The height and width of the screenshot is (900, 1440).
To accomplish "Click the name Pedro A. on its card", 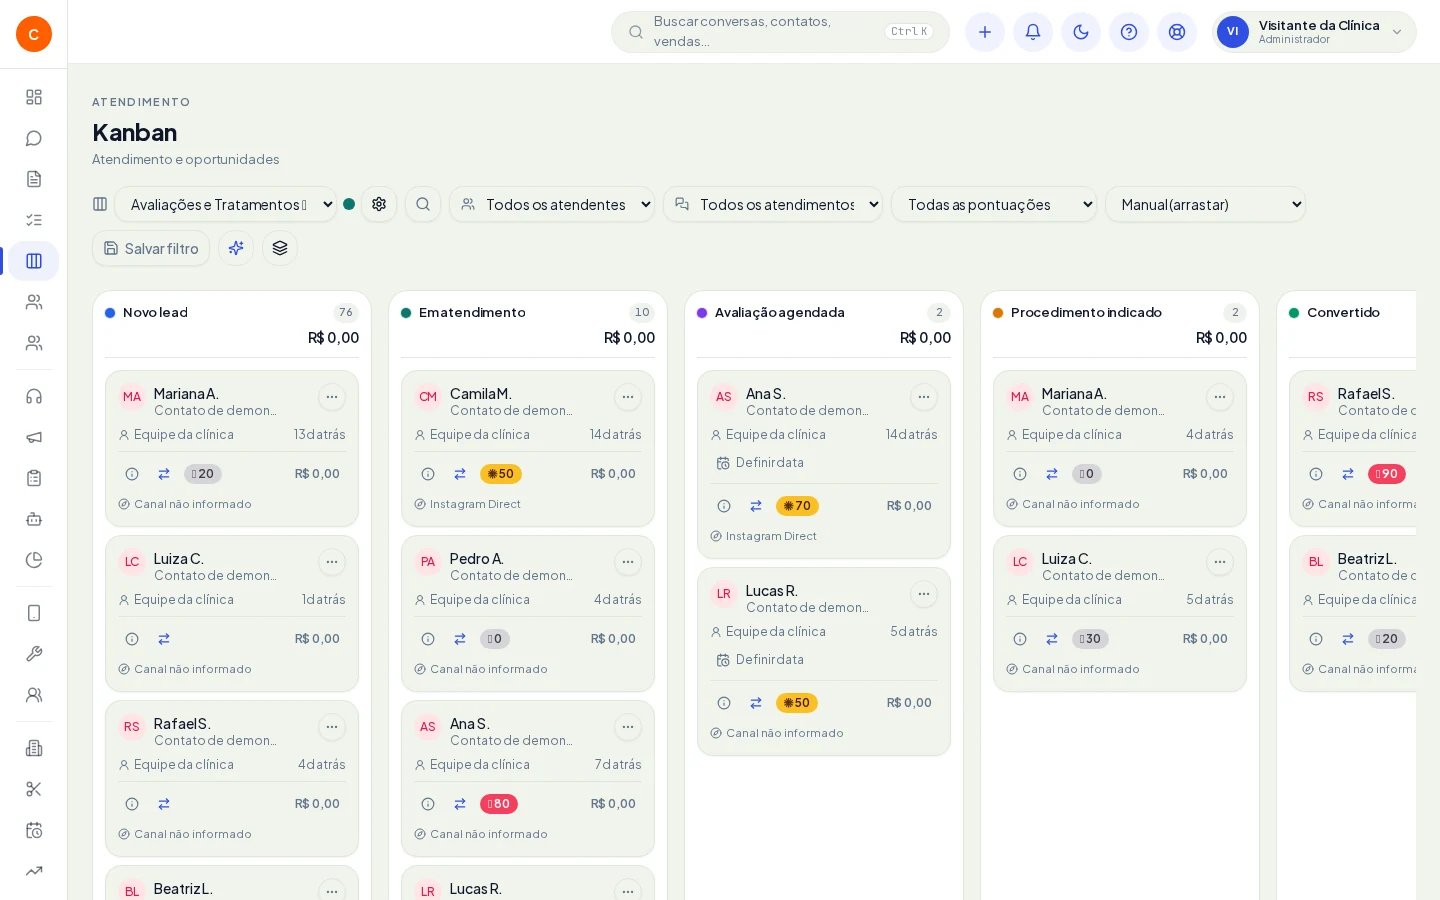I will tap(477, 559).
